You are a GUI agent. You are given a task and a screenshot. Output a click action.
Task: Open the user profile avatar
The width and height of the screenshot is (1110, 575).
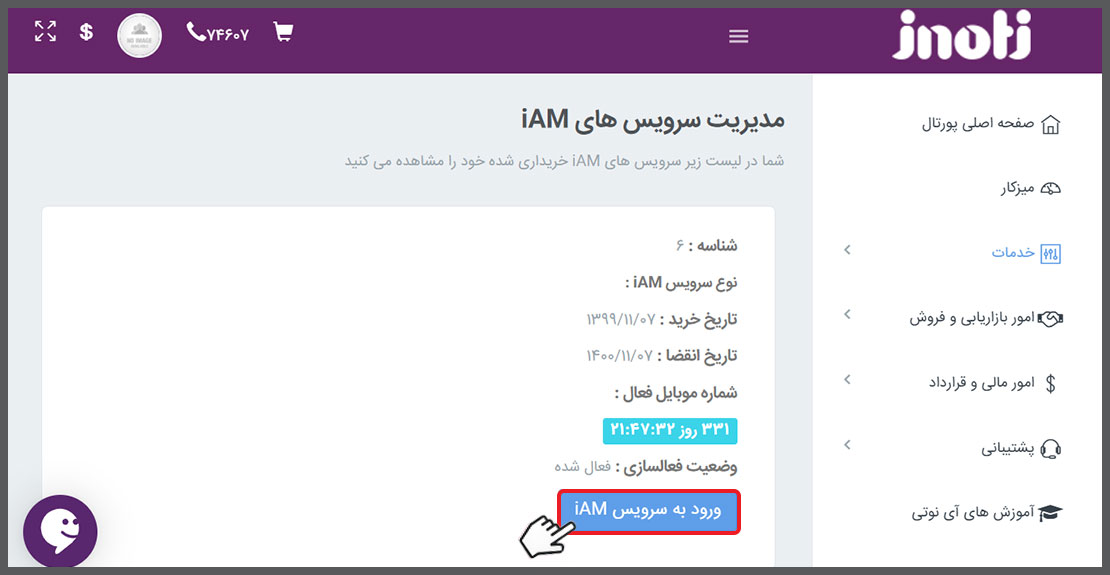[139, 35]
